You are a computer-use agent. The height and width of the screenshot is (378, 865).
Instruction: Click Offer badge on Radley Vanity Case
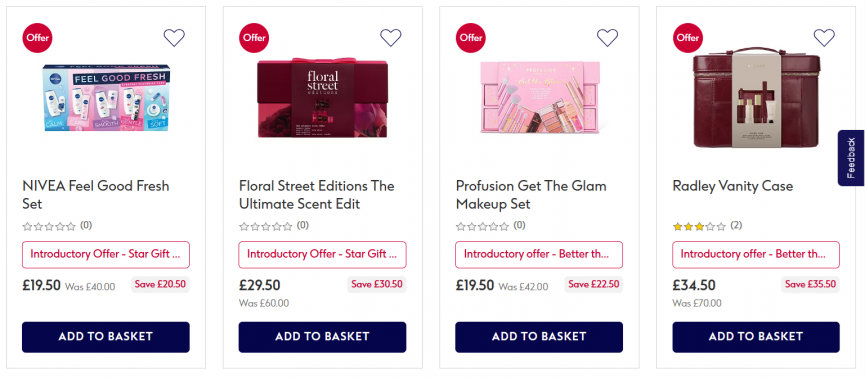(687, 38)
